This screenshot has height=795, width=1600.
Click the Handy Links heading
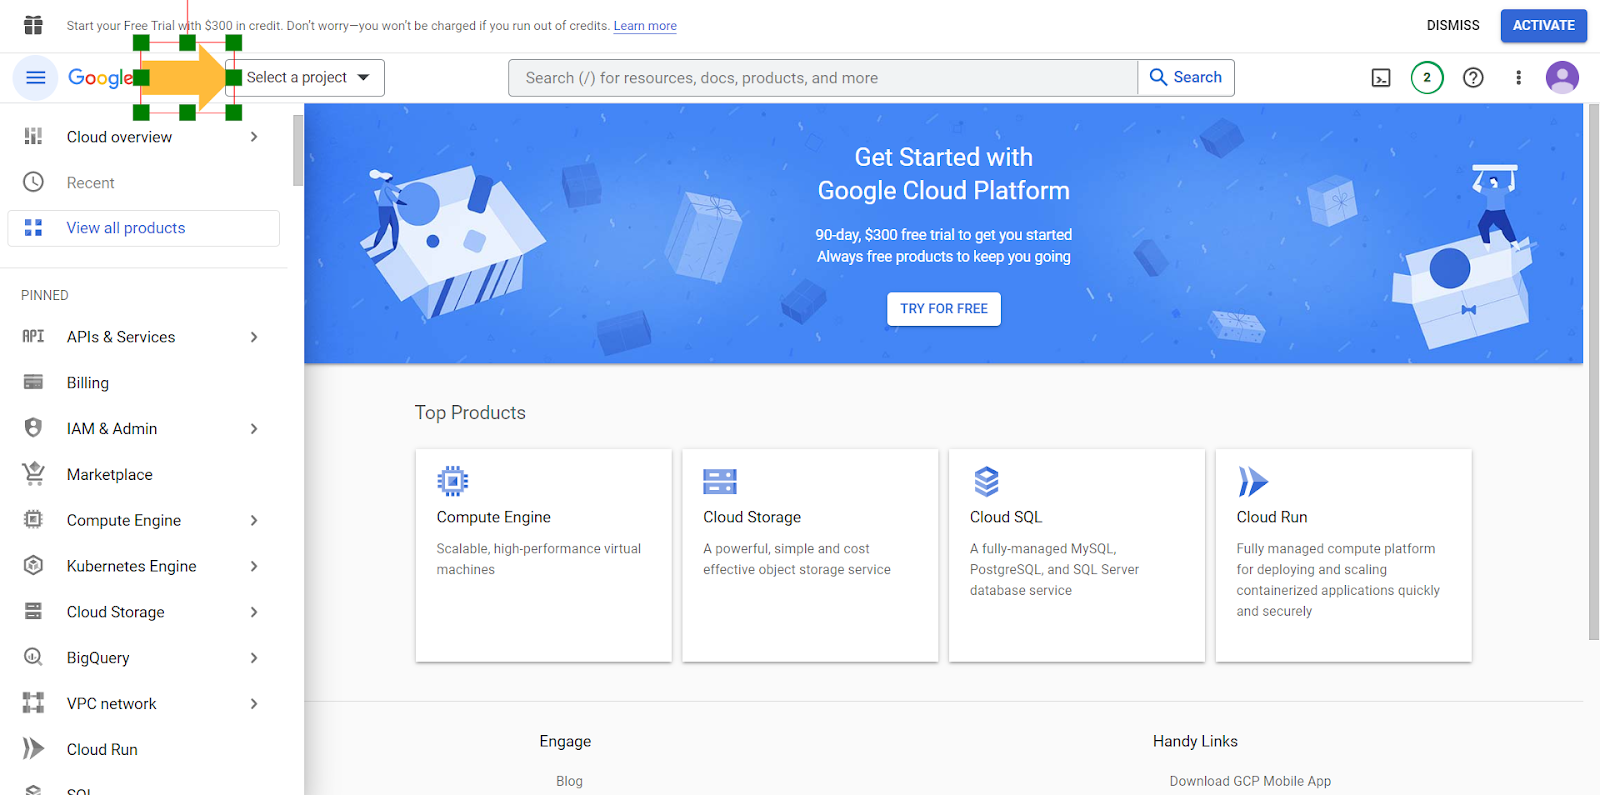click(x=1195, y=741)
